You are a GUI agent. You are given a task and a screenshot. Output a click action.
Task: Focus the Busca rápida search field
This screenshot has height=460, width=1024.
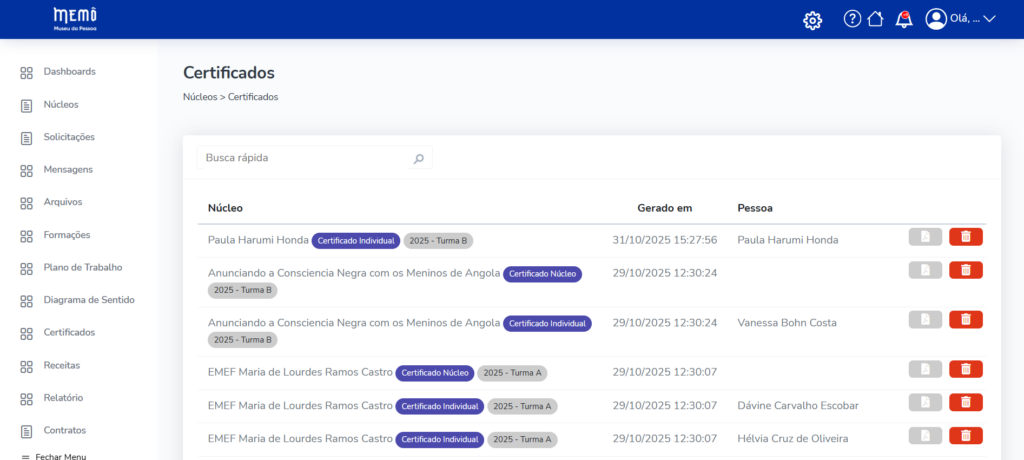click(x=304, y=158)
